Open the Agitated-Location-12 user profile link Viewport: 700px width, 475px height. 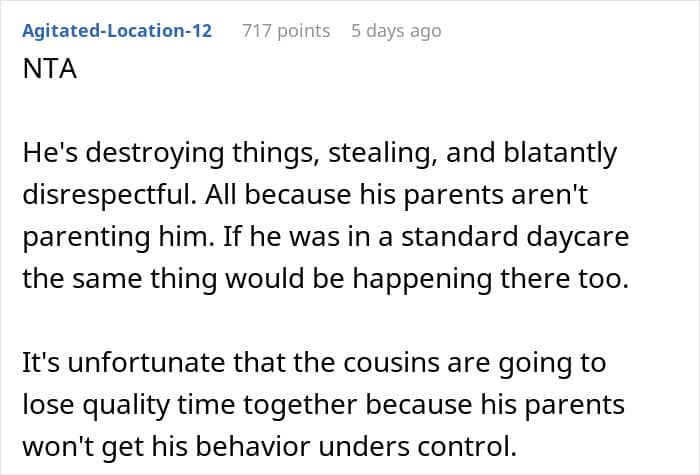(x=117, y=31)
